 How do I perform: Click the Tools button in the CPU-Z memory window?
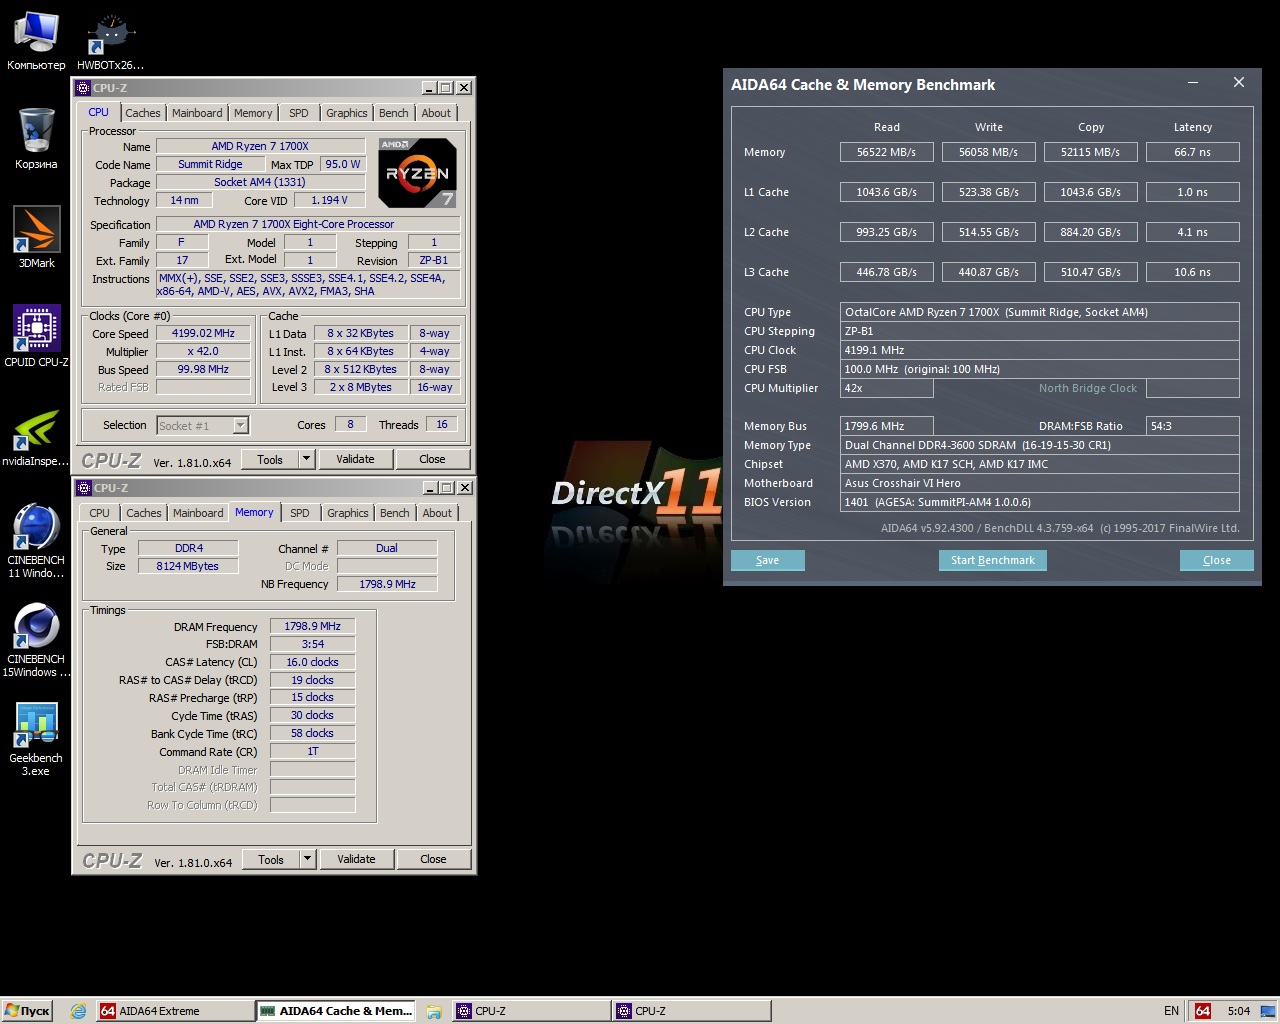[x=271, y=859]
